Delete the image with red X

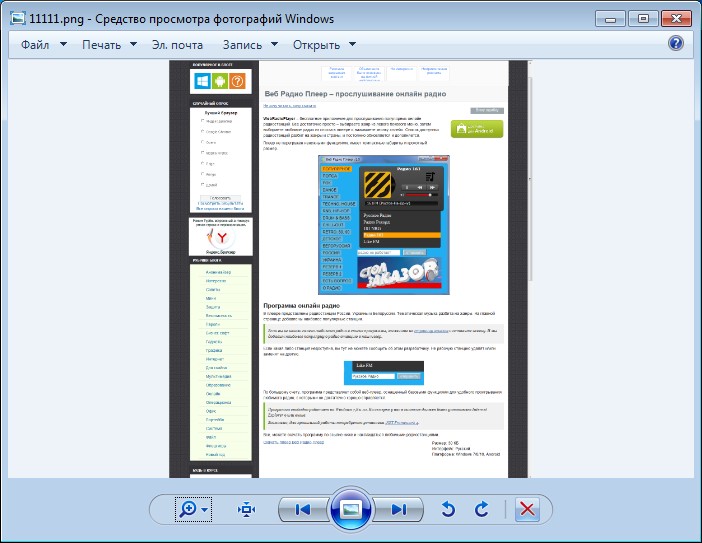(x=527, y=509)
